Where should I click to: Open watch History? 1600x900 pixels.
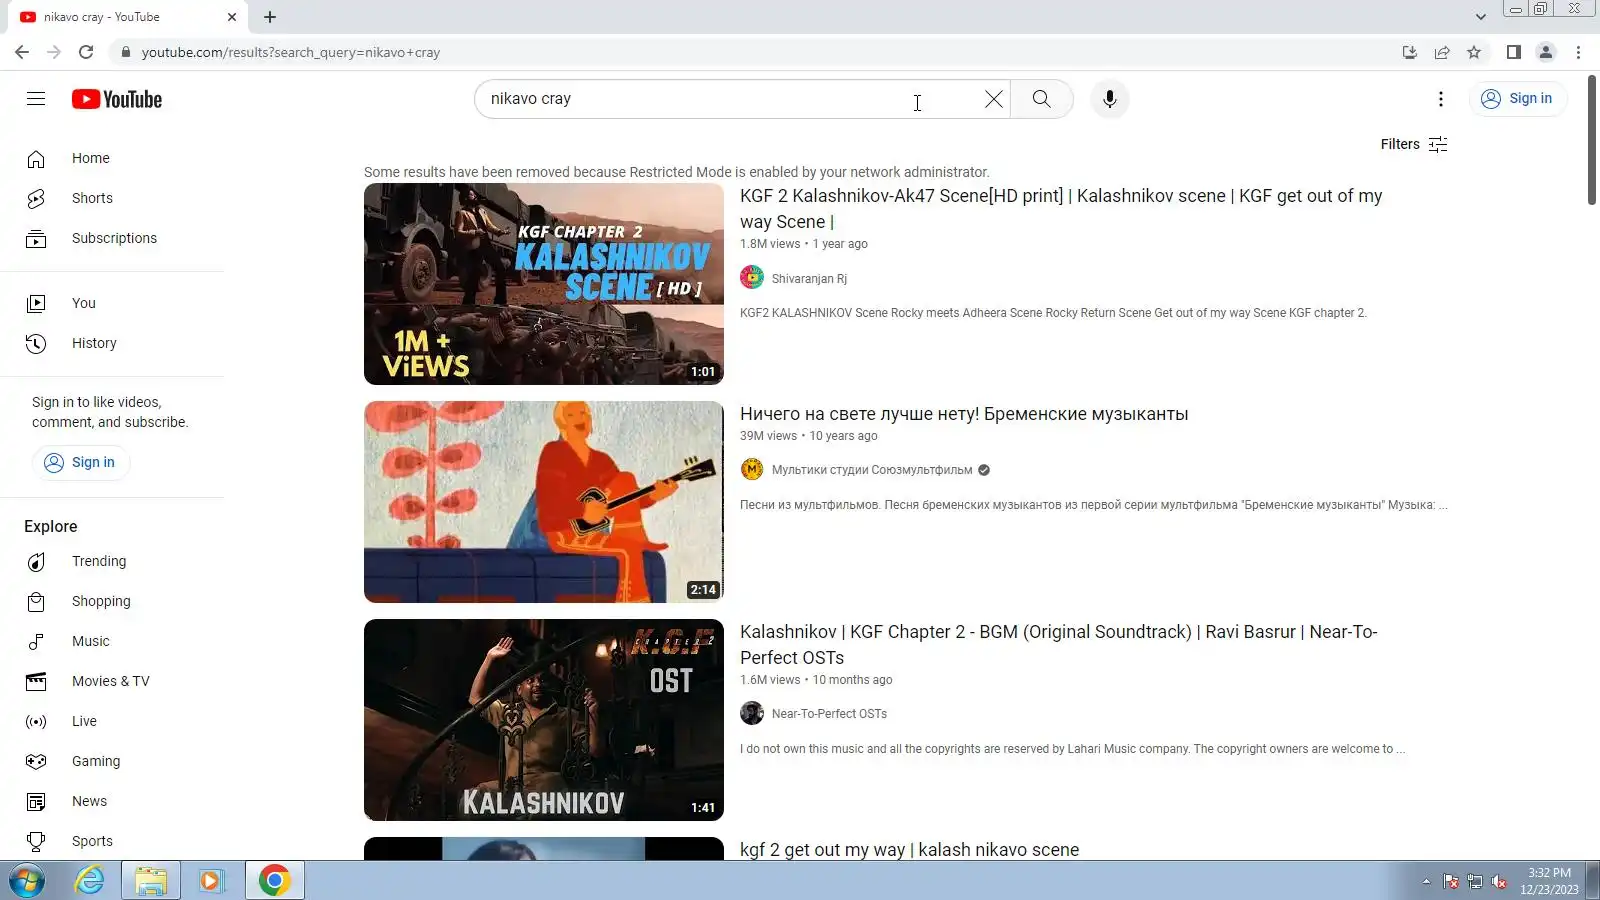tap(112, 343)
